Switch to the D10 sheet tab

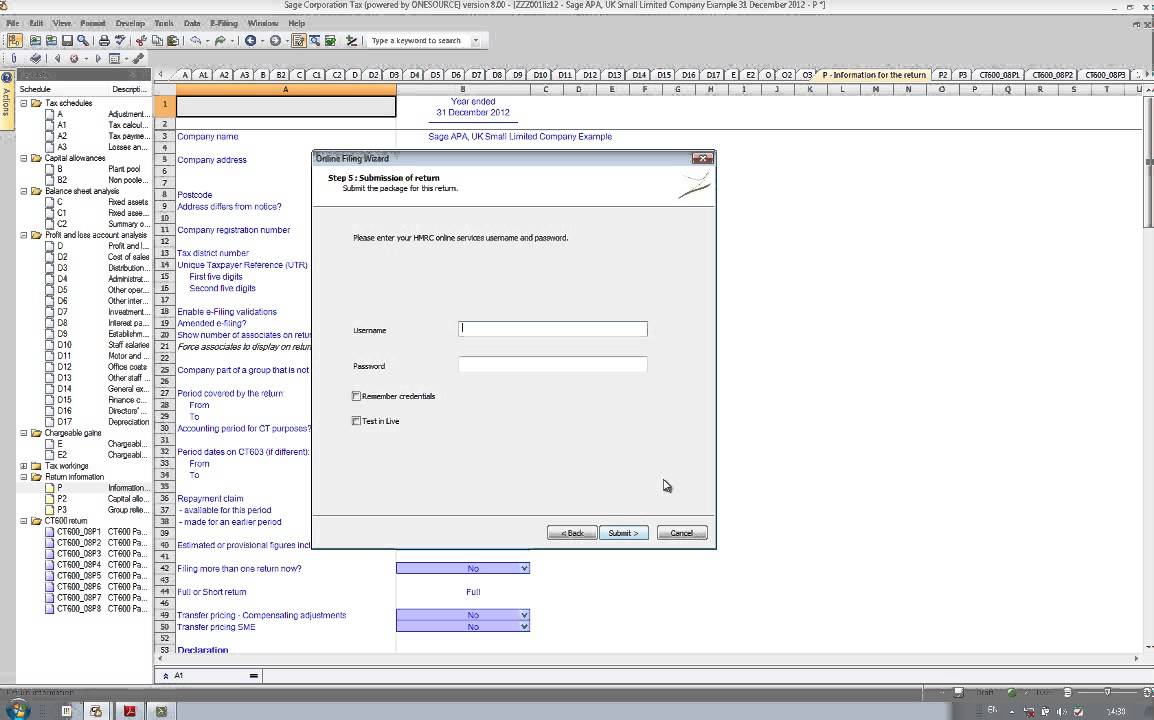click(x=540, y=75)
